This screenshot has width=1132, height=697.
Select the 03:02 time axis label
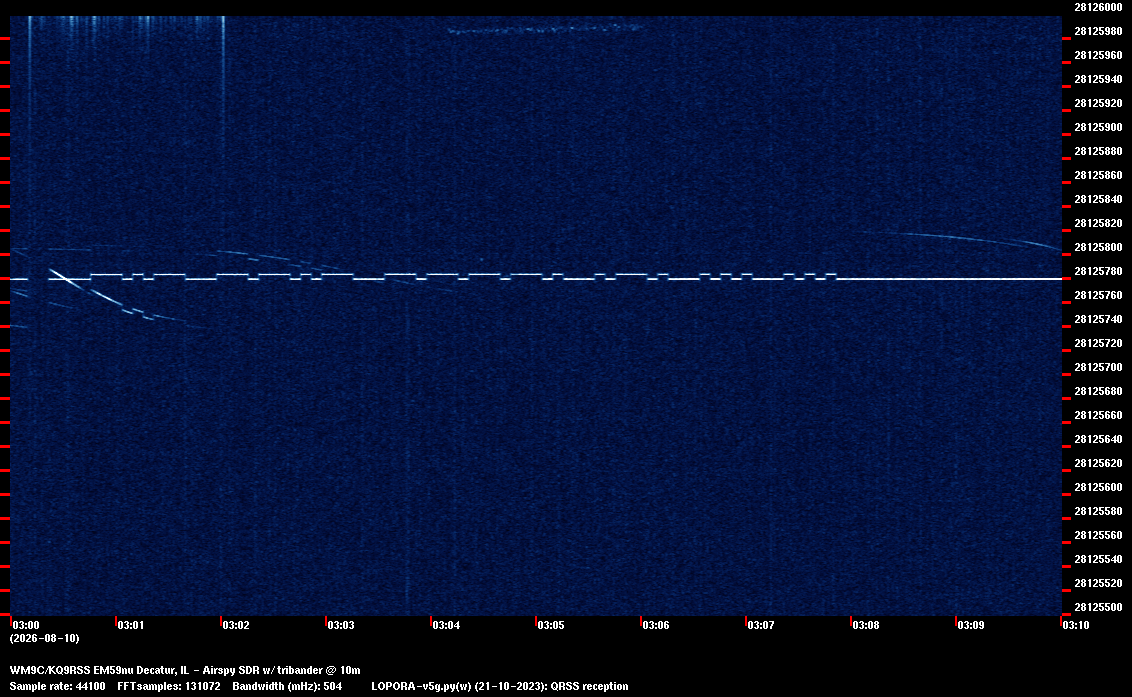tap(236, 625)
